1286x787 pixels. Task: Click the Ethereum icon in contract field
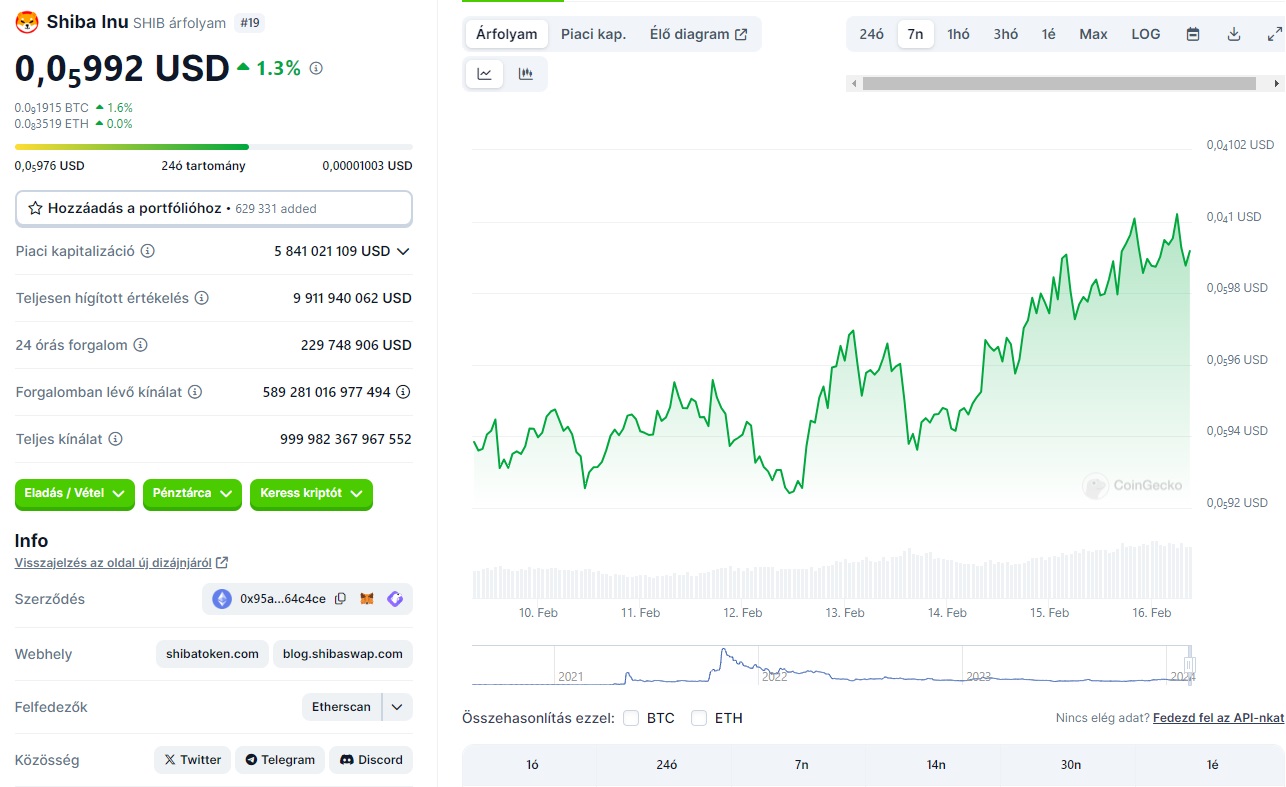[x=221, y=599]
